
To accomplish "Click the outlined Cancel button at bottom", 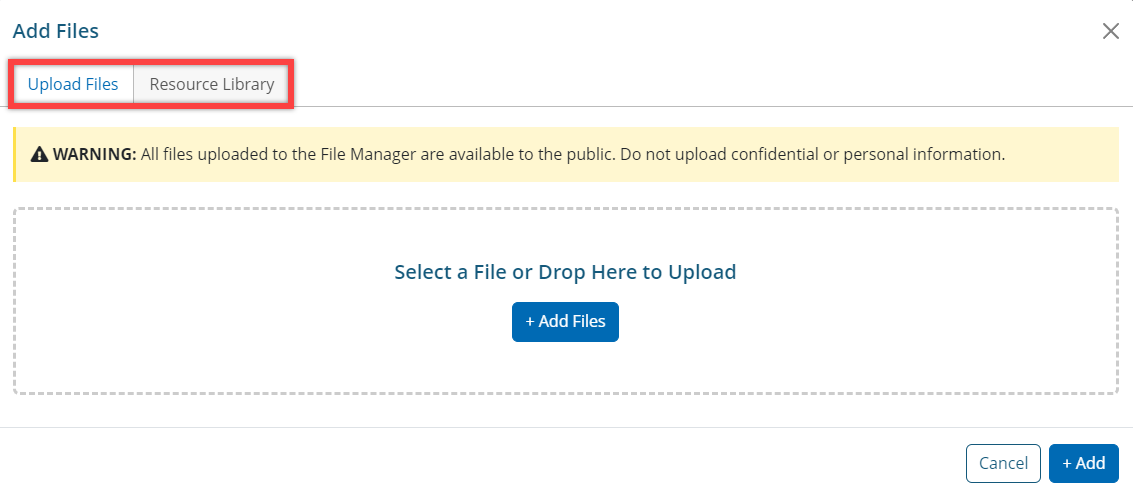I will [1003, 463].
